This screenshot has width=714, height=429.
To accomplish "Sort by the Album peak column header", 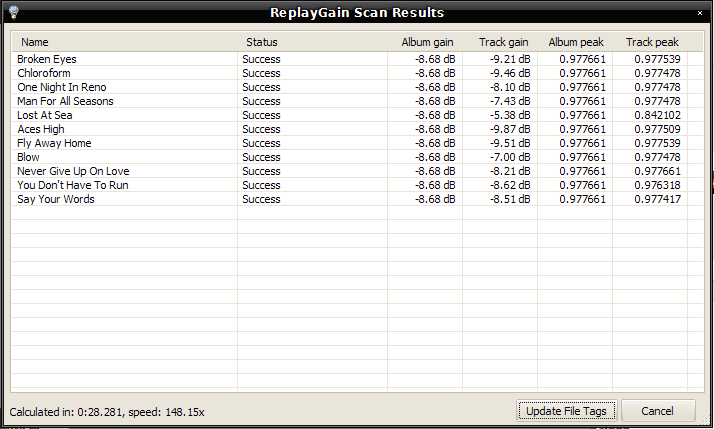I will coord(576,42).
